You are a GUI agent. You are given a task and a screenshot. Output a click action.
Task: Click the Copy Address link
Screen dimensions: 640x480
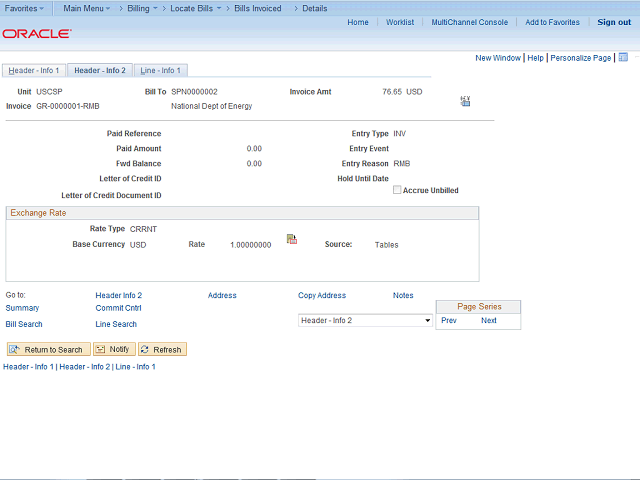click(x=322, y=295)
